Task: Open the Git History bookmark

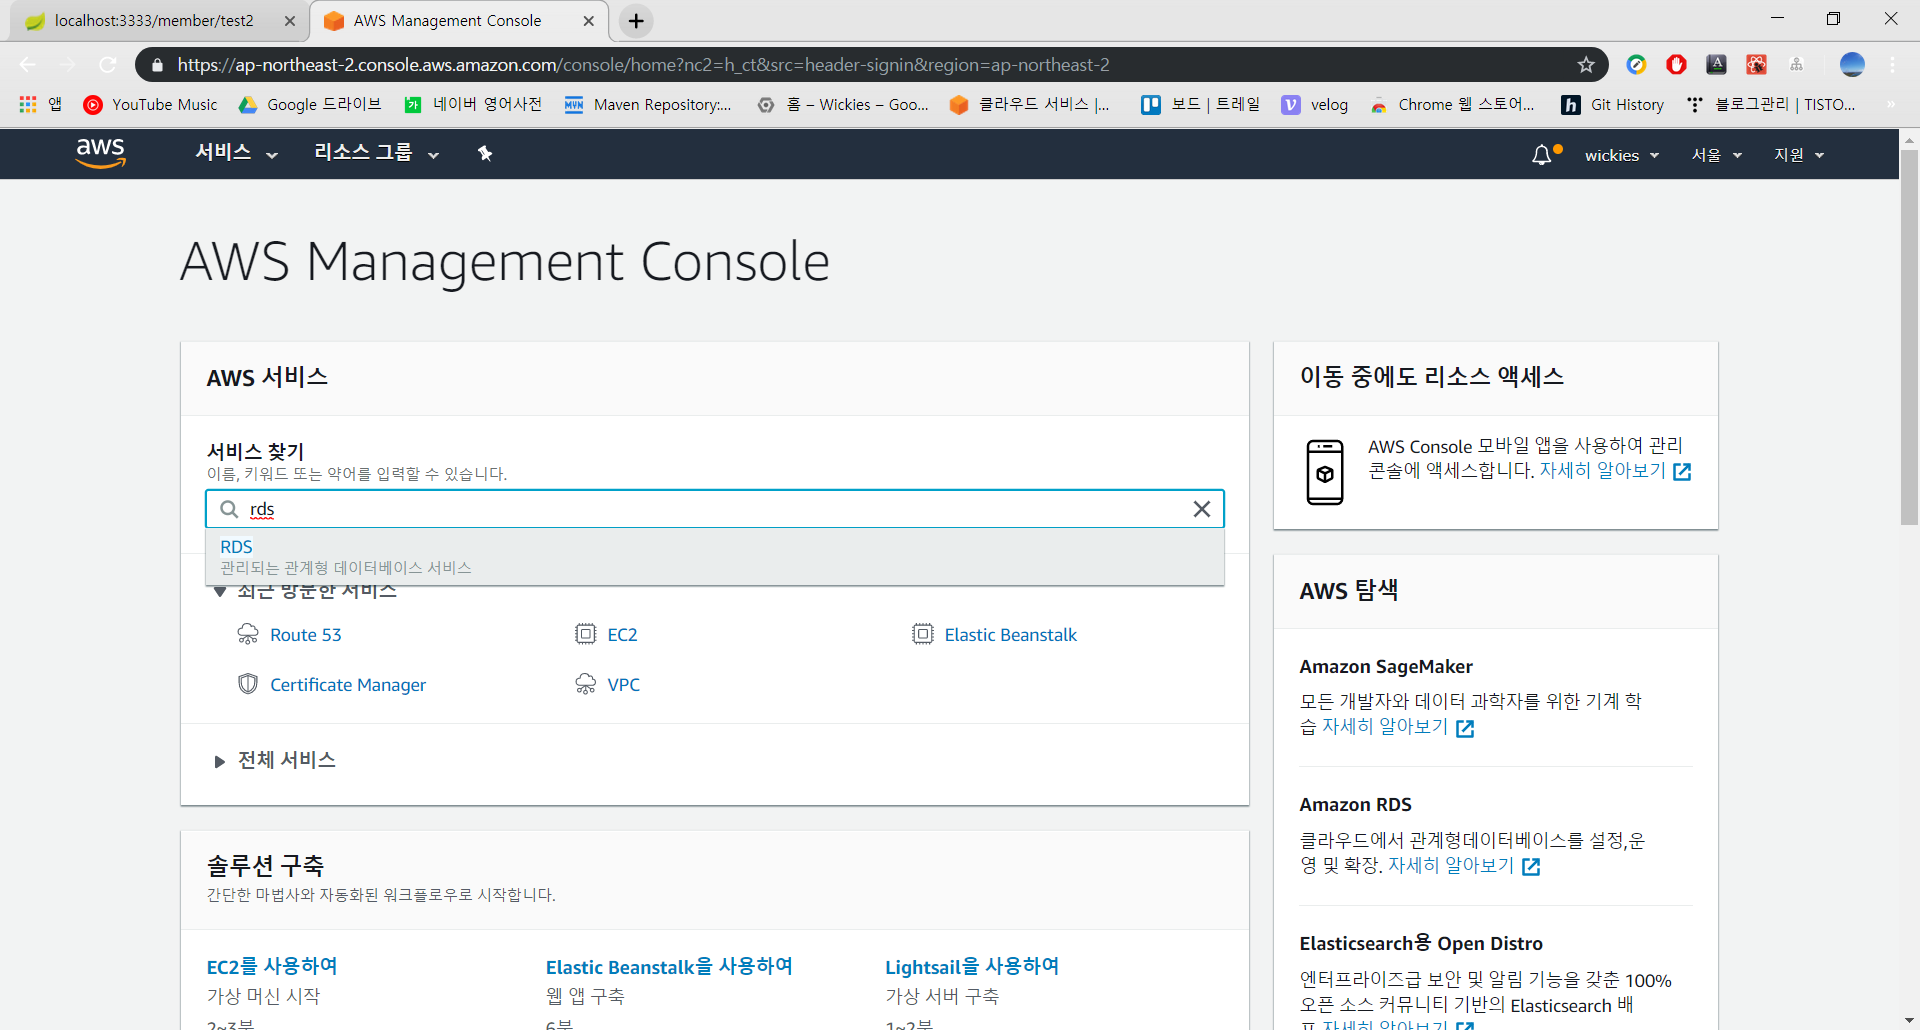Action: [1613, 104]
